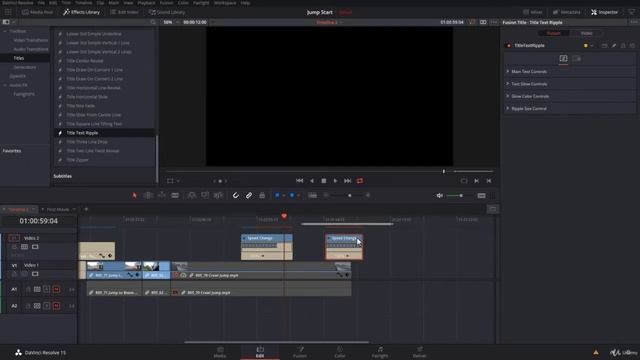Image resolution: width=640 pixels, height=360 pixels.
Task: Solo audio track A1
Action: (x=47, y=289)
